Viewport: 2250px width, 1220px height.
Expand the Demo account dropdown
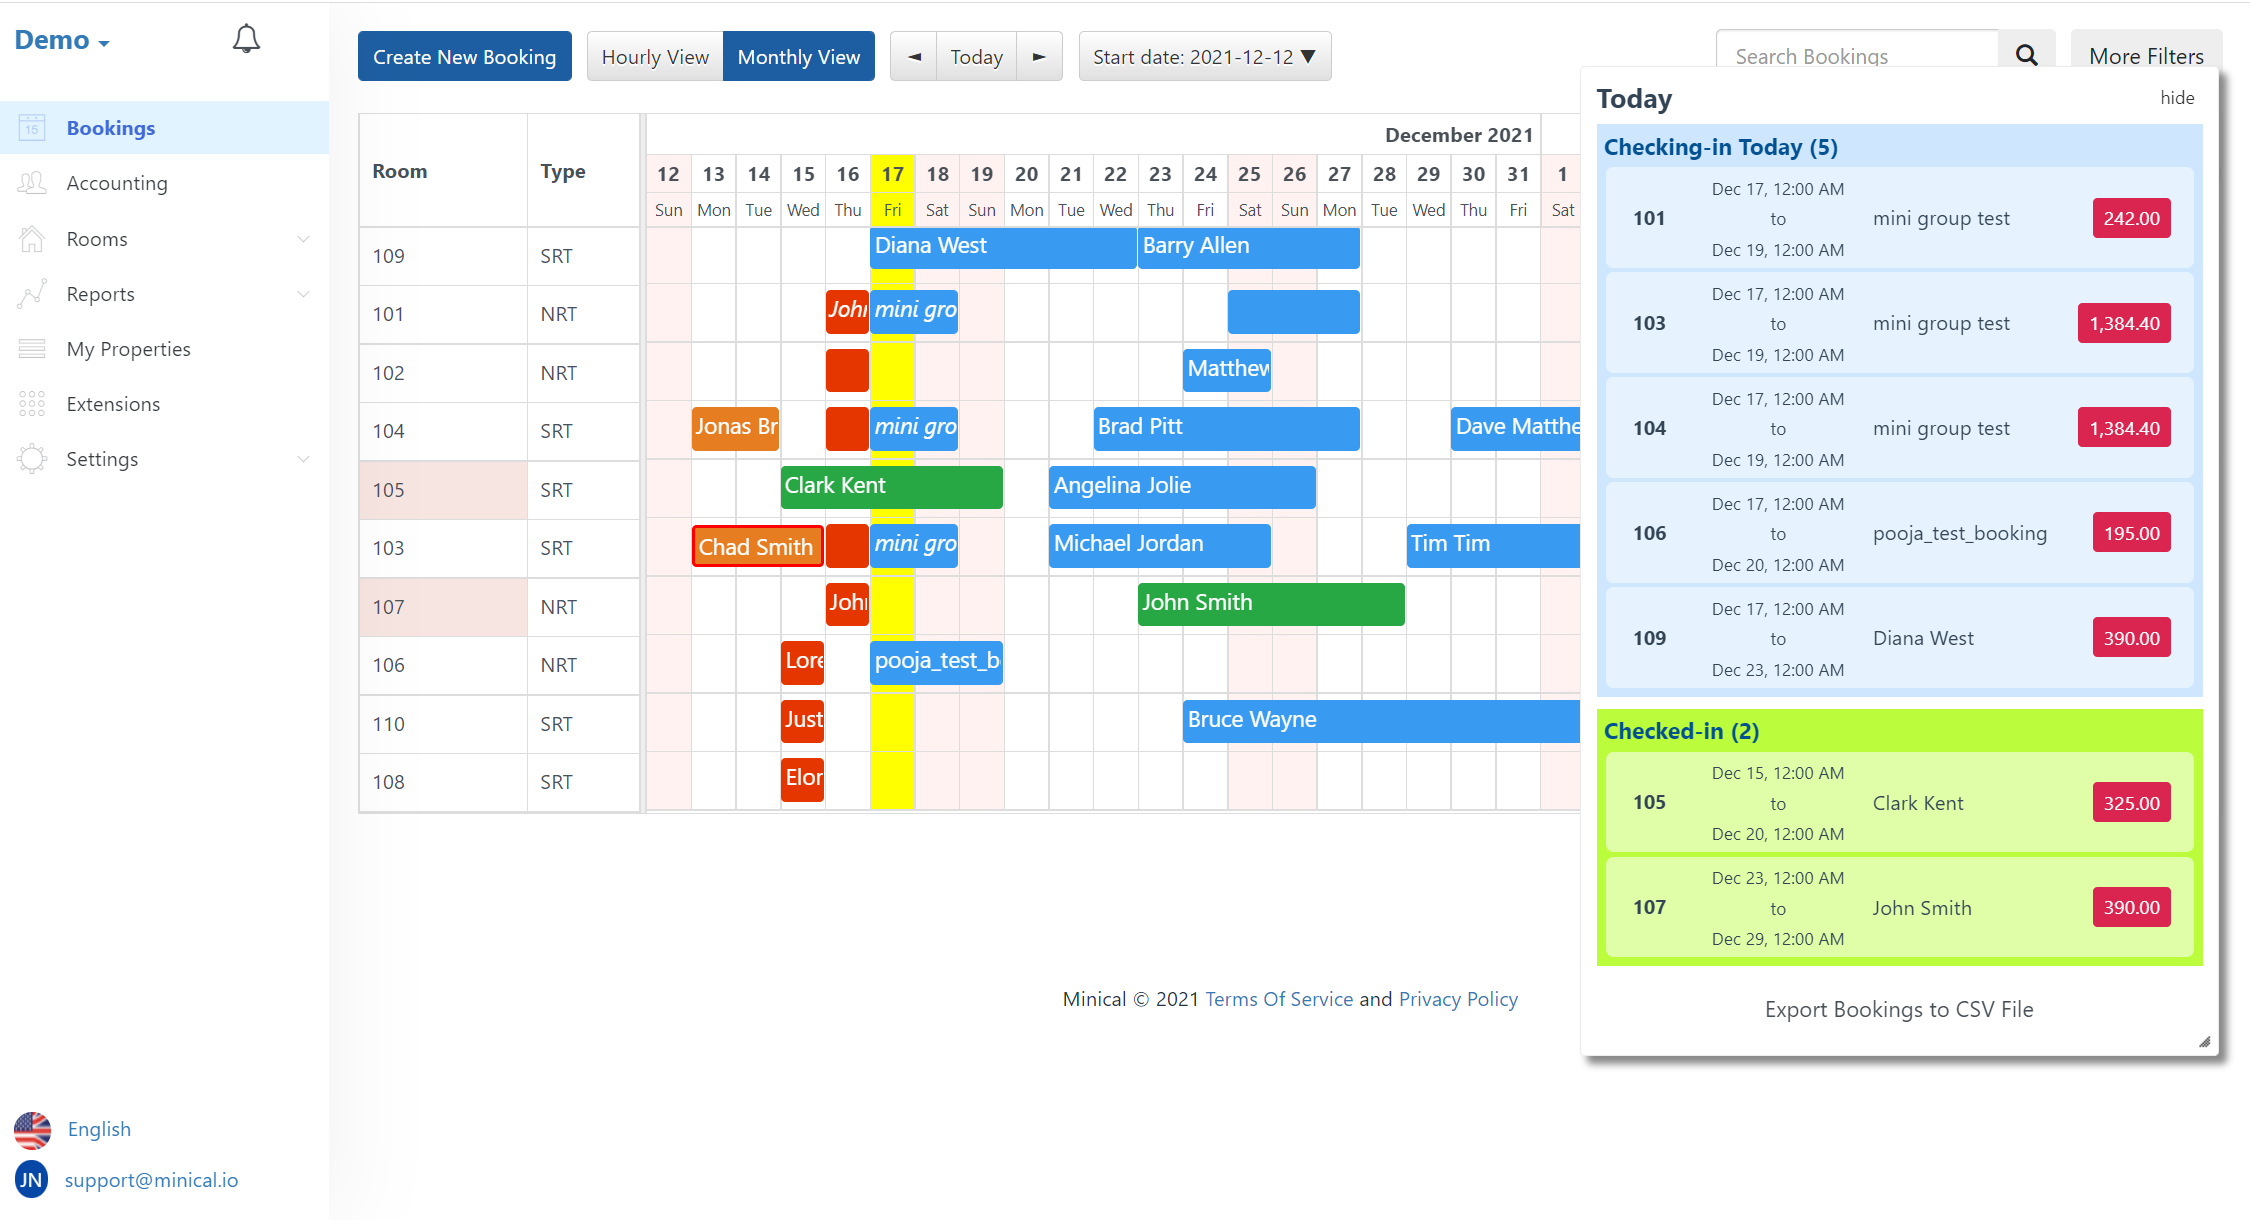click(65, 39)
